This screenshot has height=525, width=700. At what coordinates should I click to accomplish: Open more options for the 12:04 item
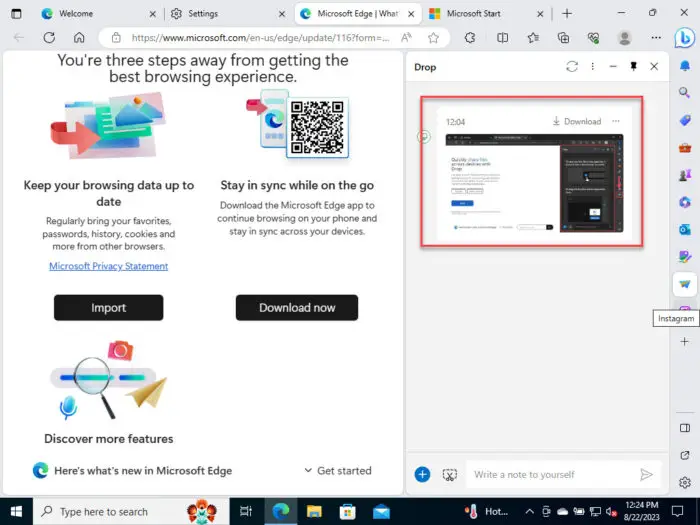616,121
